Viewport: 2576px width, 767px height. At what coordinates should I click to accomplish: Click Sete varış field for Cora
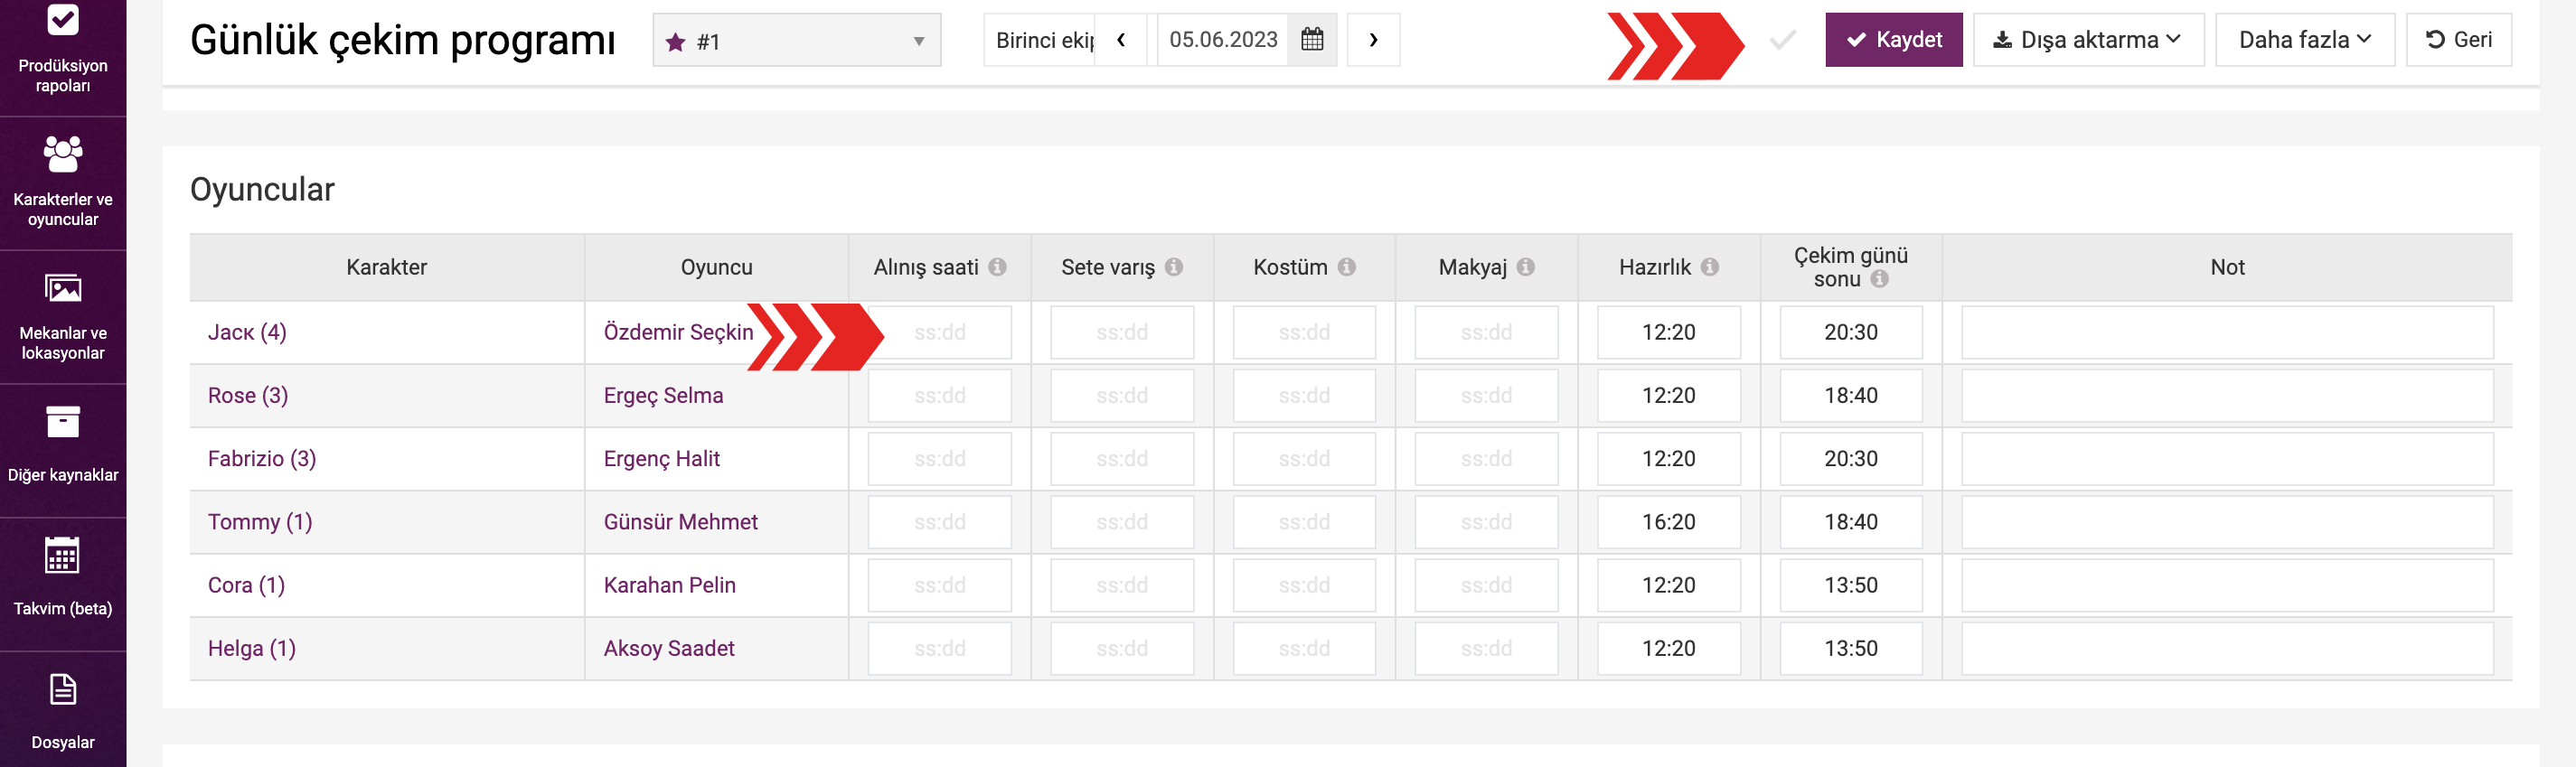coord(1122,585)
